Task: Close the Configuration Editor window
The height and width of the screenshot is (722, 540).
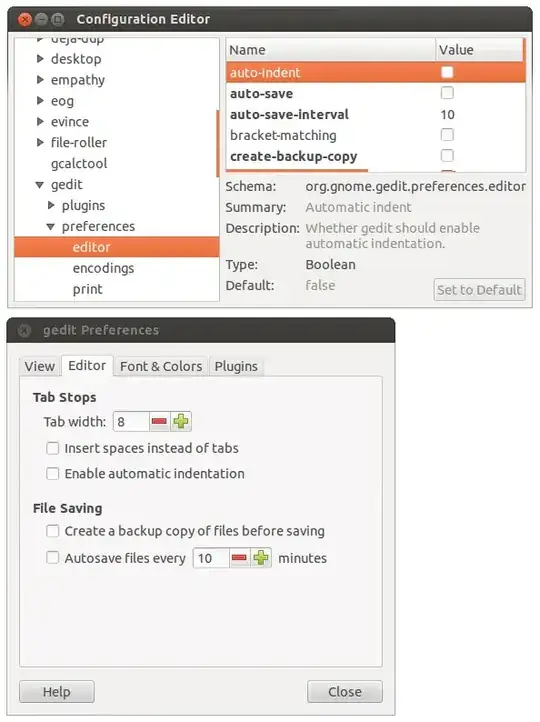Action: 24,19
